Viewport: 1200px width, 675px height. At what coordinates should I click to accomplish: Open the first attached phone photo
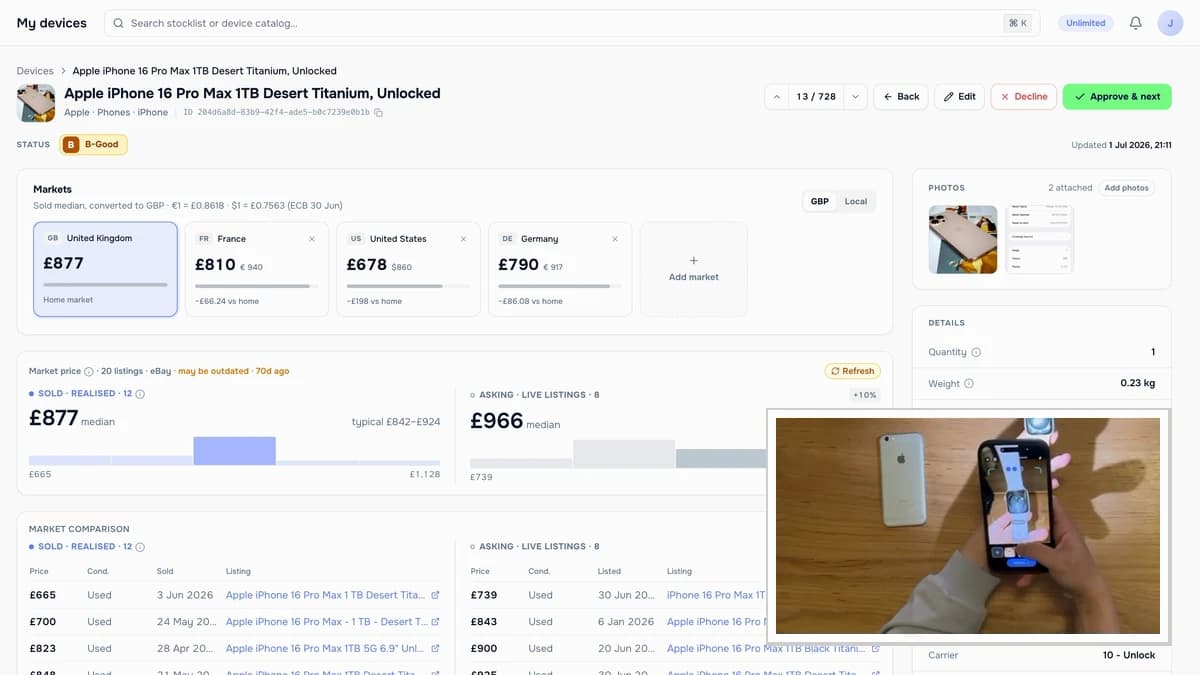(963, 240)
